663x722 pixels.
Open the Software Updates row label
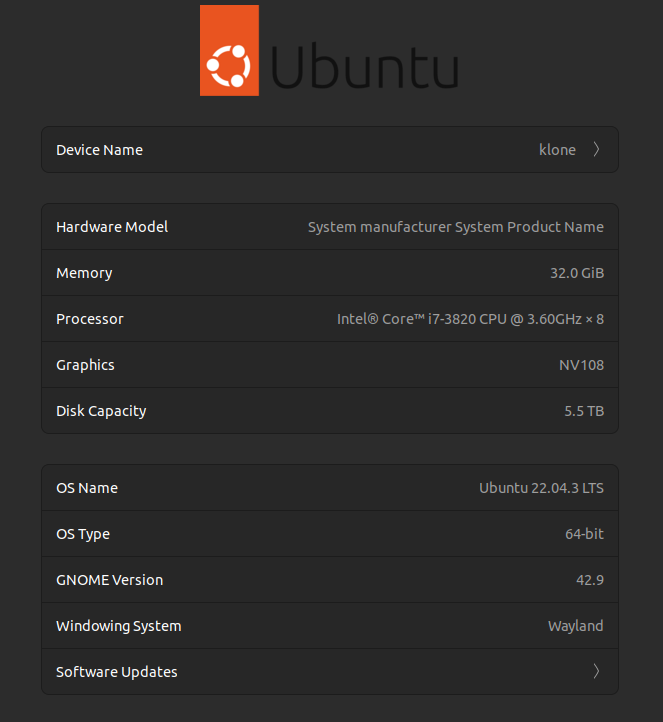pos(116,672)
